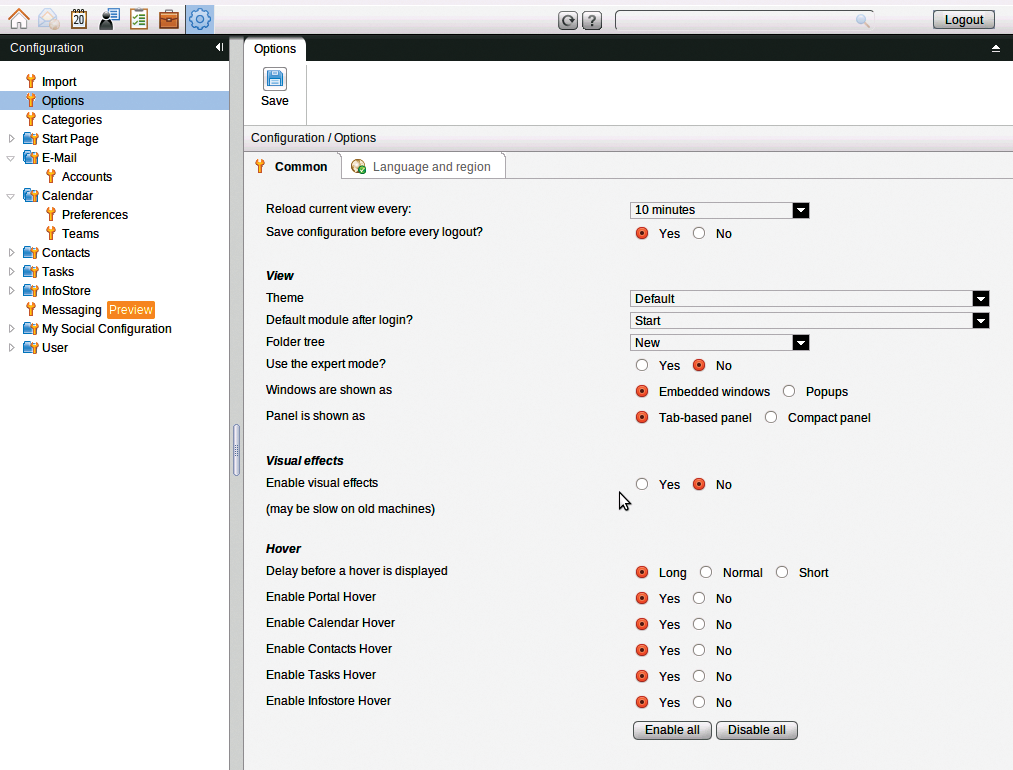
Task: Enable expert mode by selecting Yes
Action: (641, 365)
